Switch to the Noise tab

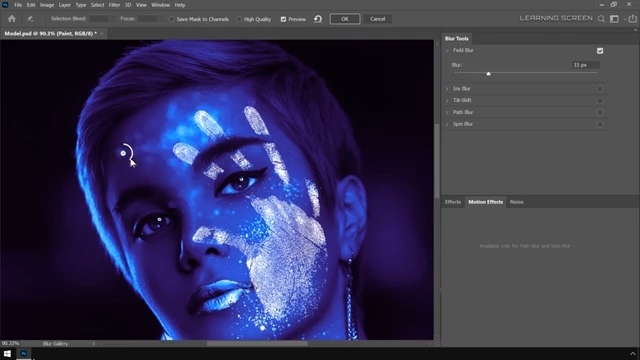point(517,202)
